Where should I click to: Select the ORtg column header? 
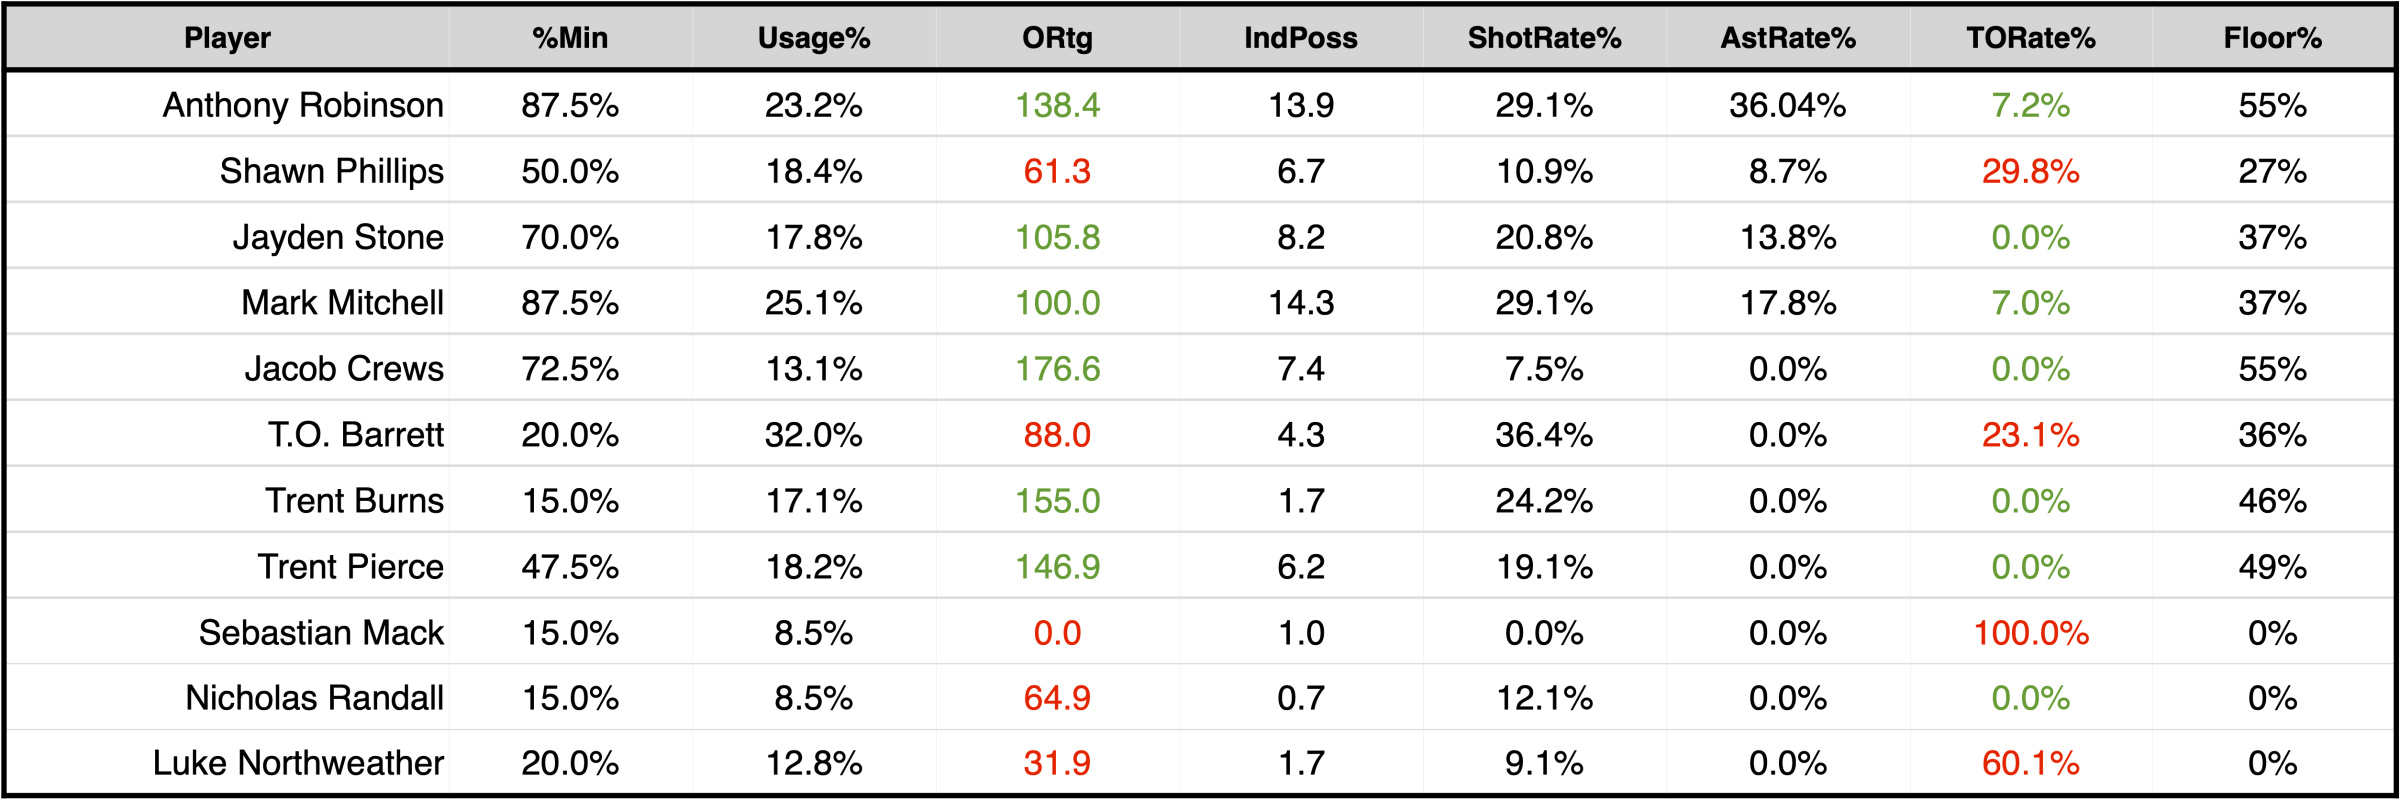click(x=1057, y=38)
